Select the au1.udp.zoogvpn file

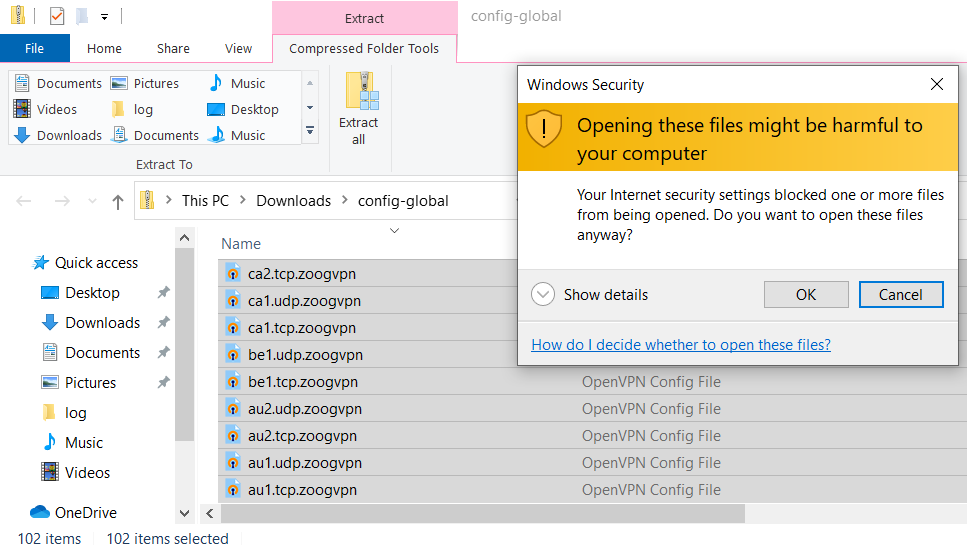coord(302,463)
